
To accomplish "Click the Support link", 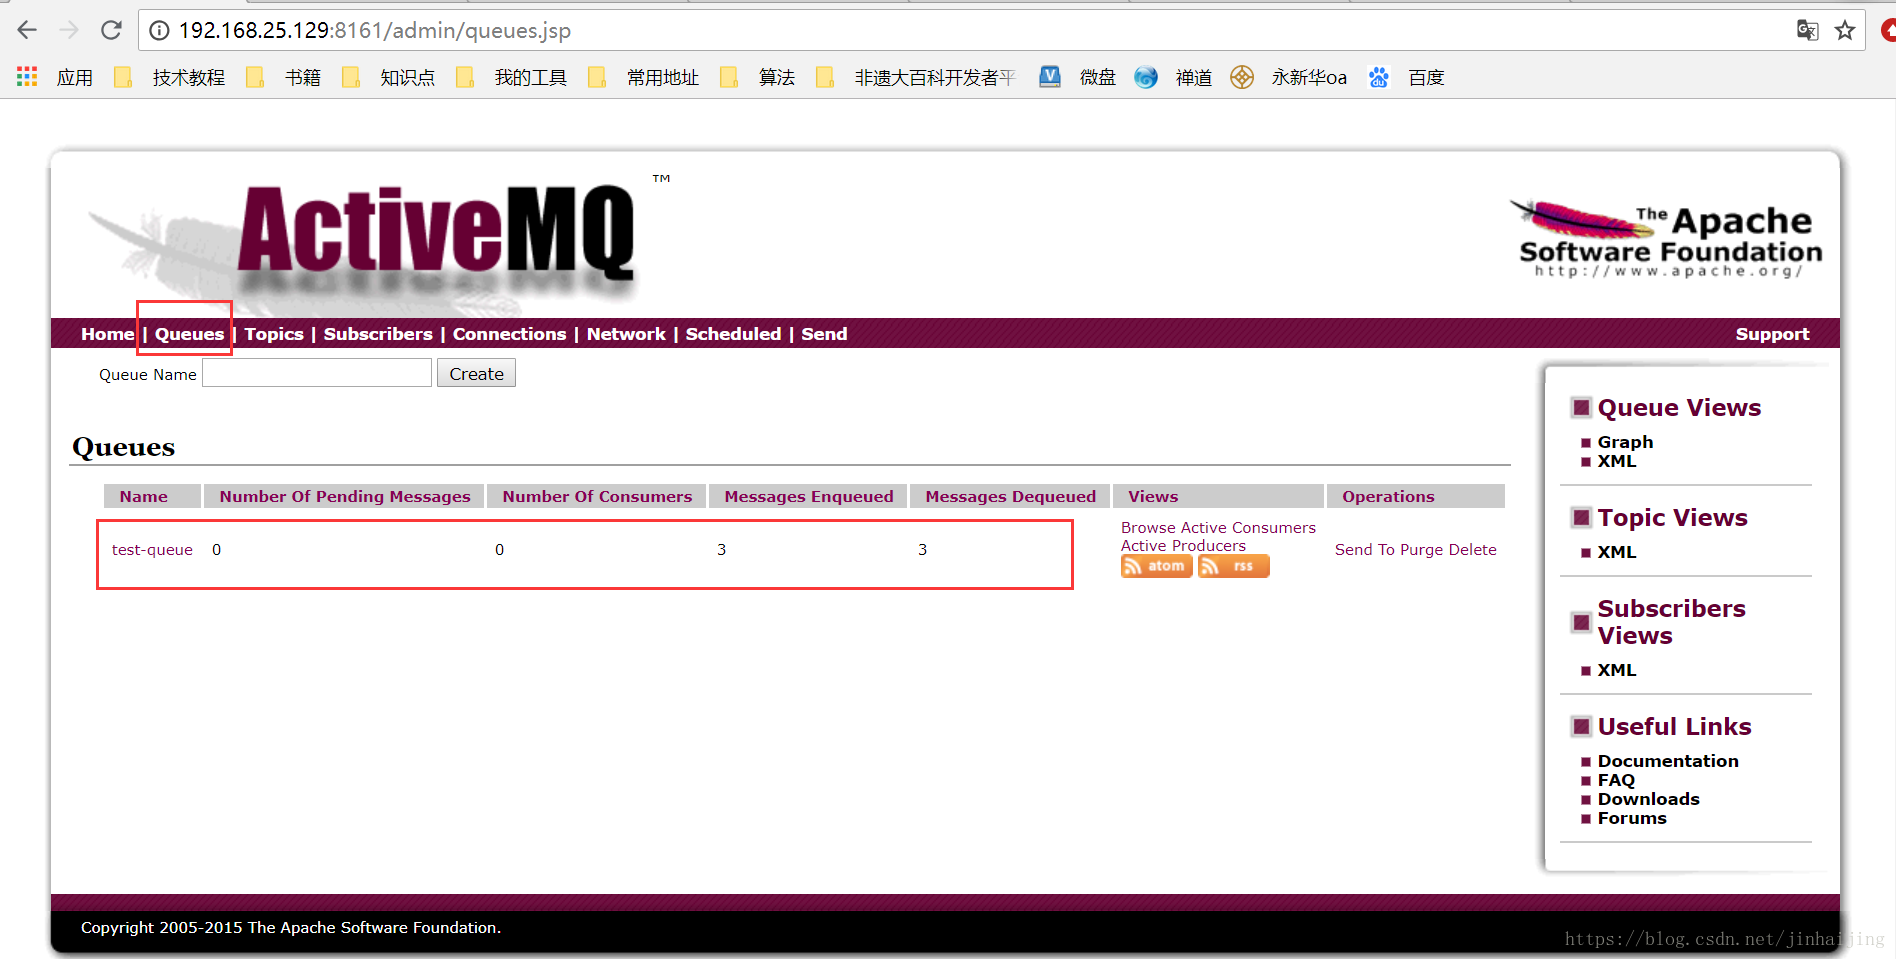I will (x=1772, y=334).
